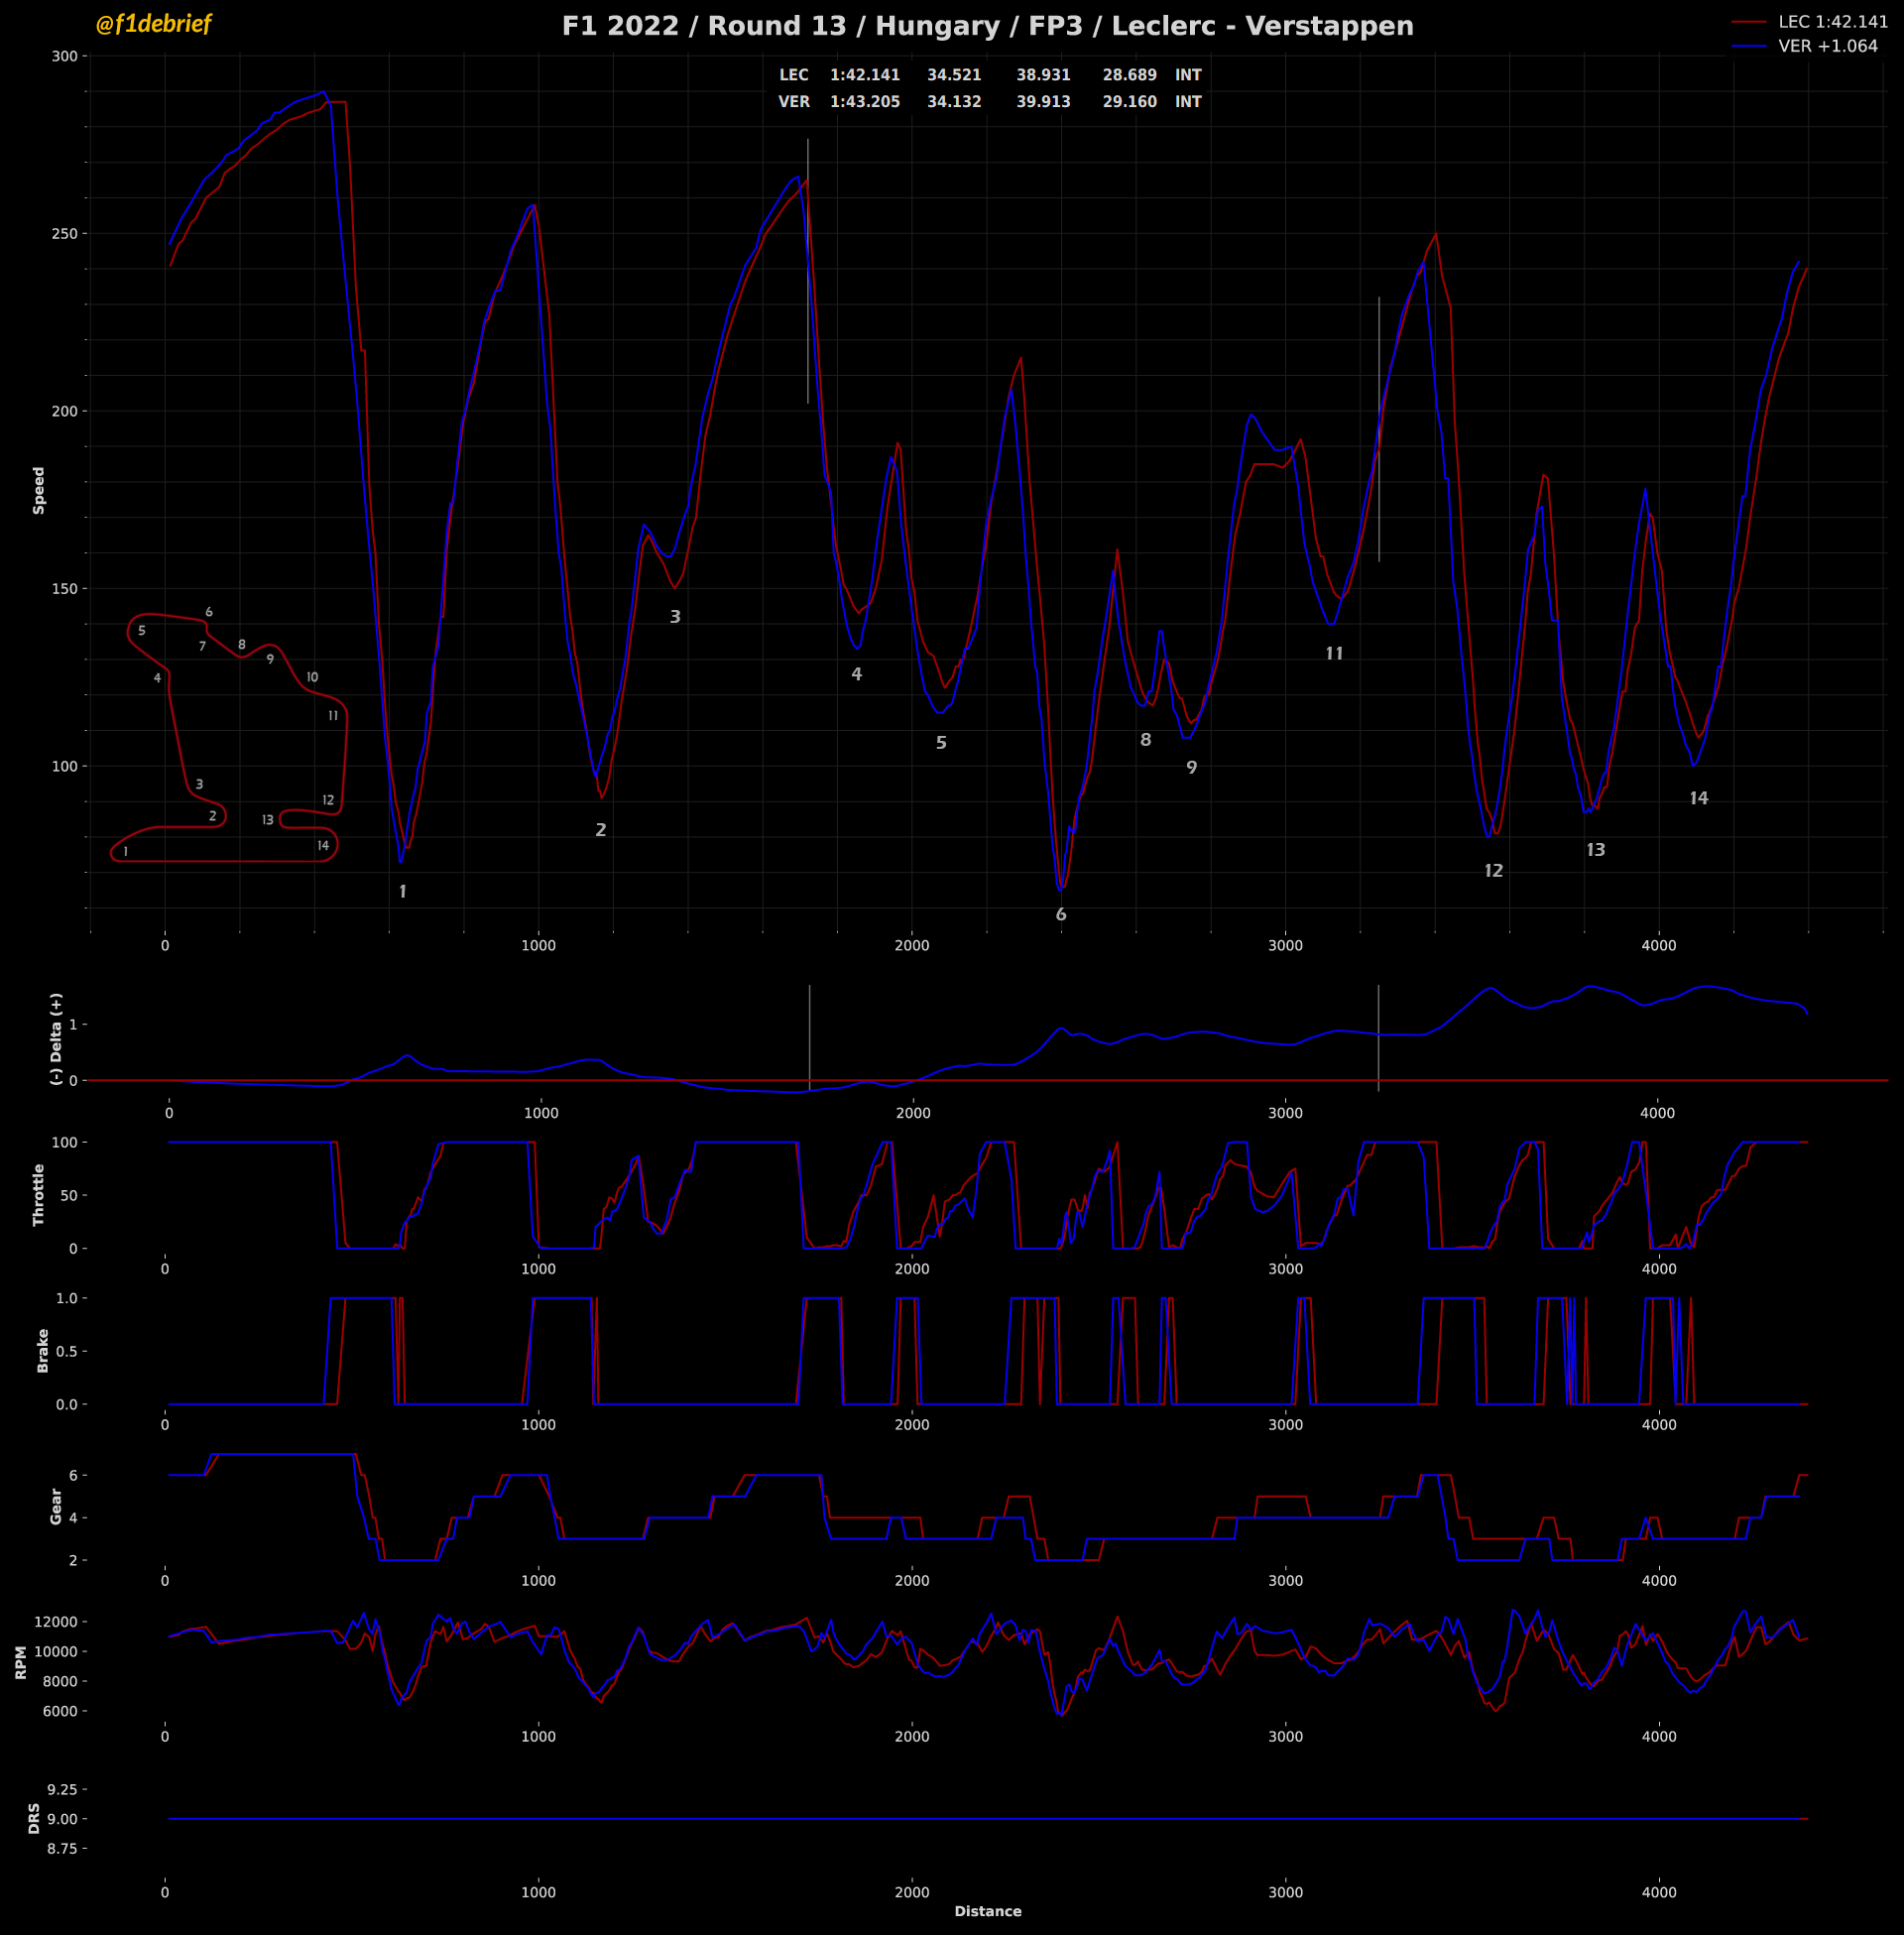Click the Distance label at bottom
This screenshot has height=1935, width=1904.
coord(987,1911)
